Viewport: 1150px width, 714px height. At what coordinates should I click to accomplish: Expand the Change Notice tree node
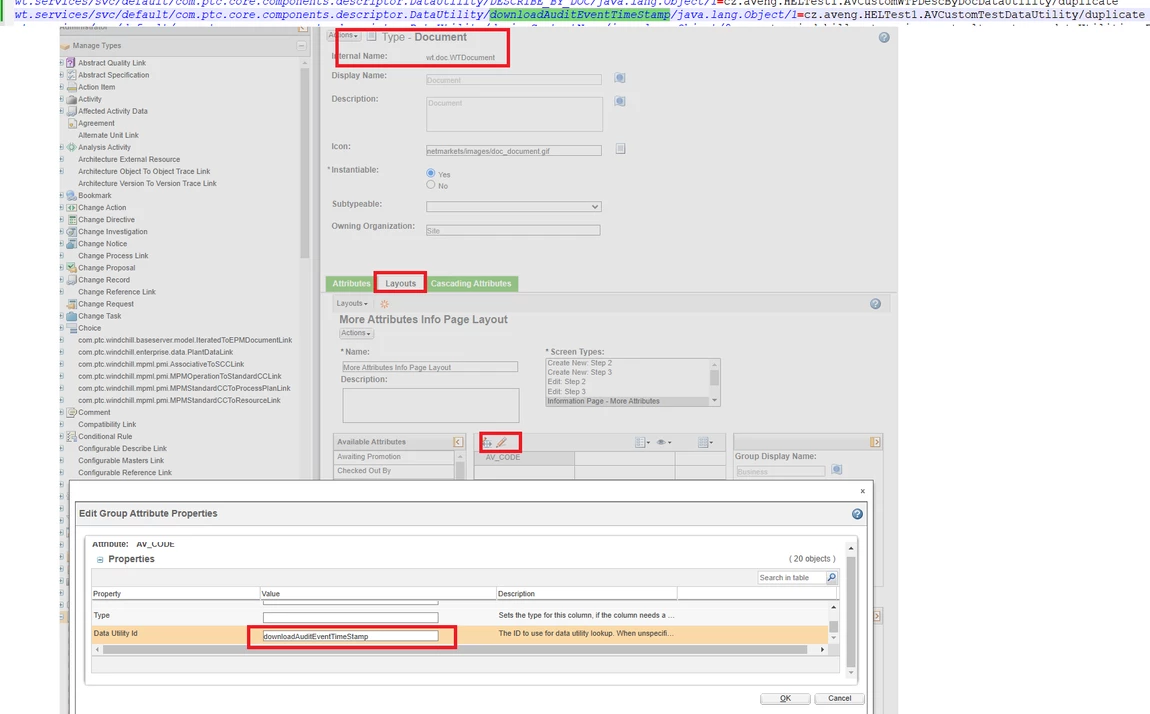62,243
